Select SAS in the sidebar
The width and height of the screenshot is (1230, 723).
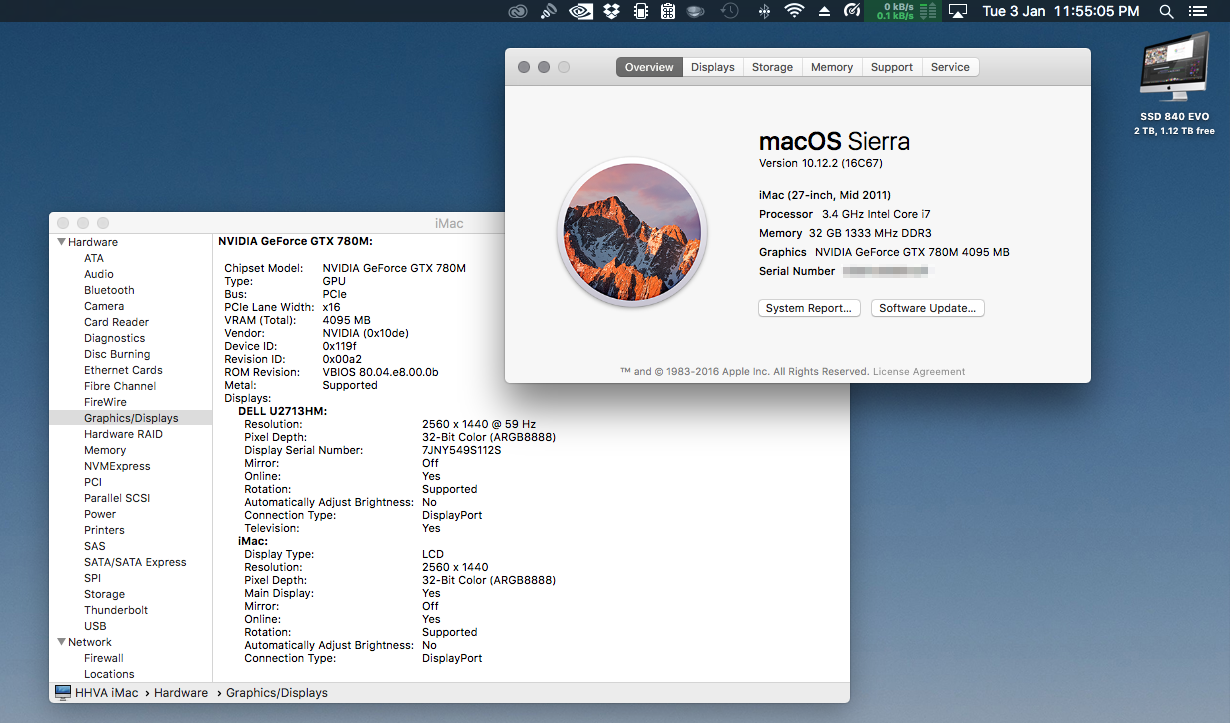[x=95, y=546]
